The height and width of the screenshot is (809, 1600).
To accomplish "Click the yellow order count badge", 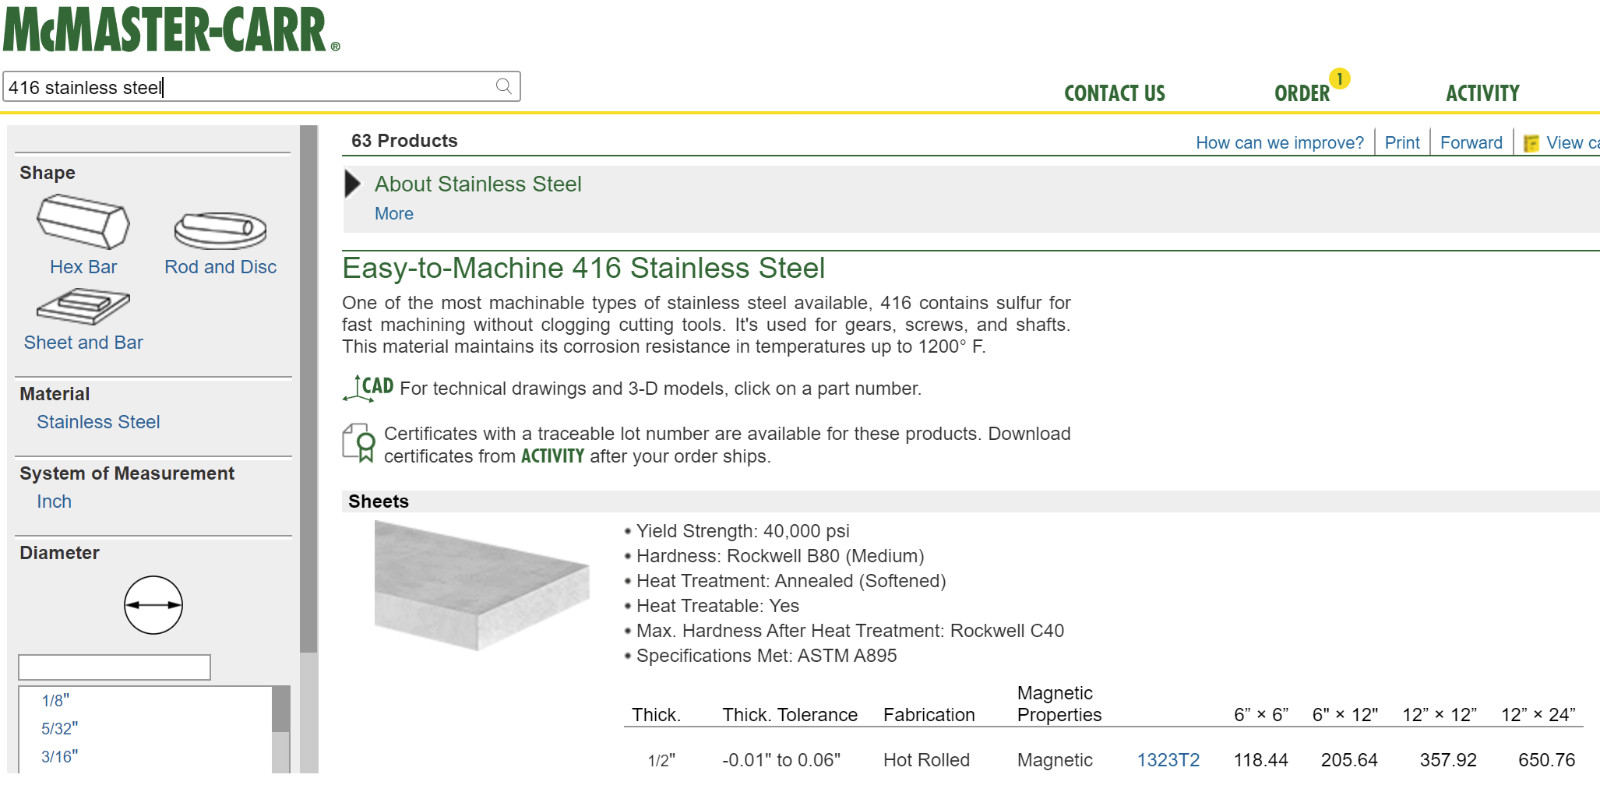I will [x=1340, y=78].
